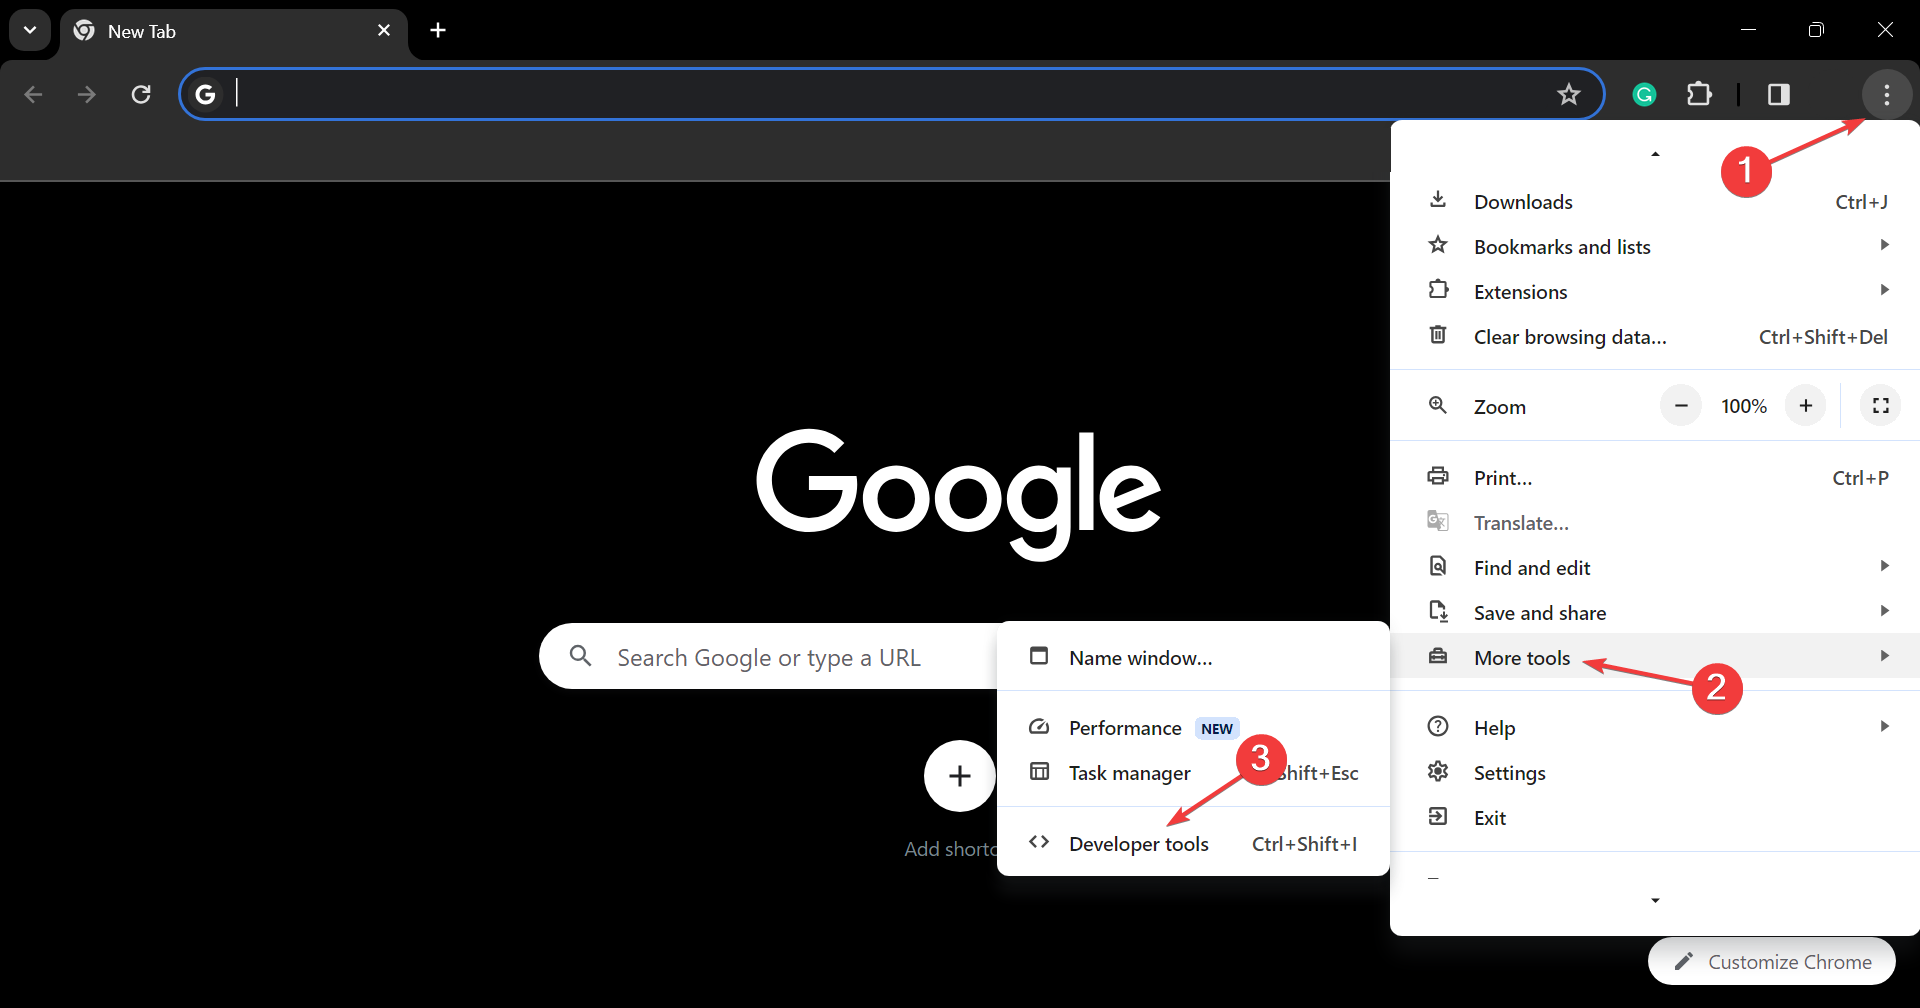Choose Name window option
The image size is (1920, 1008).
tap(1193, 658)
